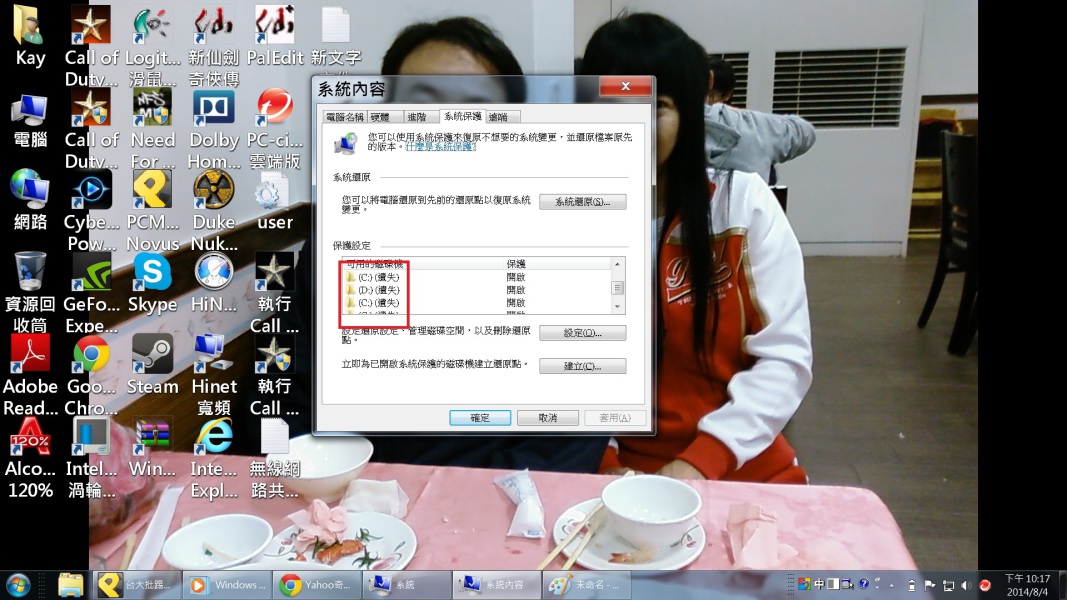Launch GeForce Experience shortcut
The image size is (1067, 600).
tap(91, 293)
